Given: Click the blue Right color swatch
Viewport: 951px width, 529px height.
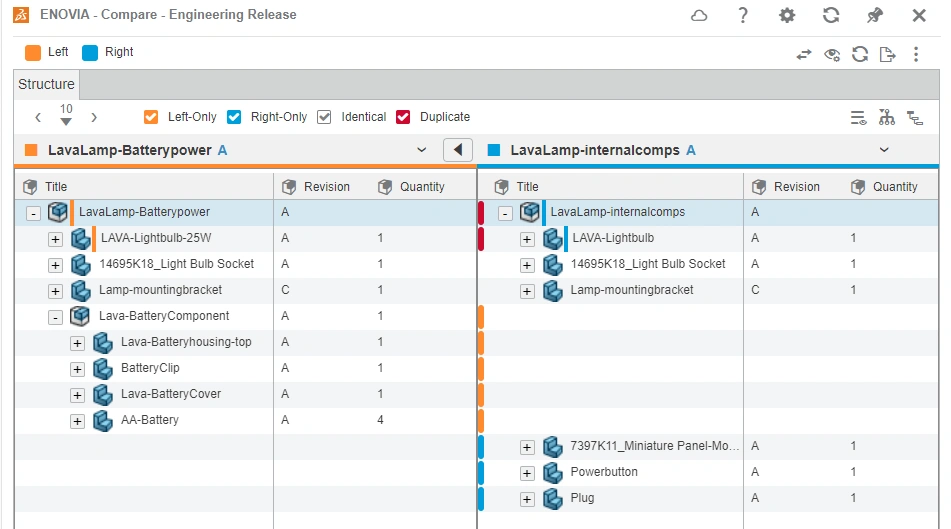Looking at the screenshot, I should [90, 53].
